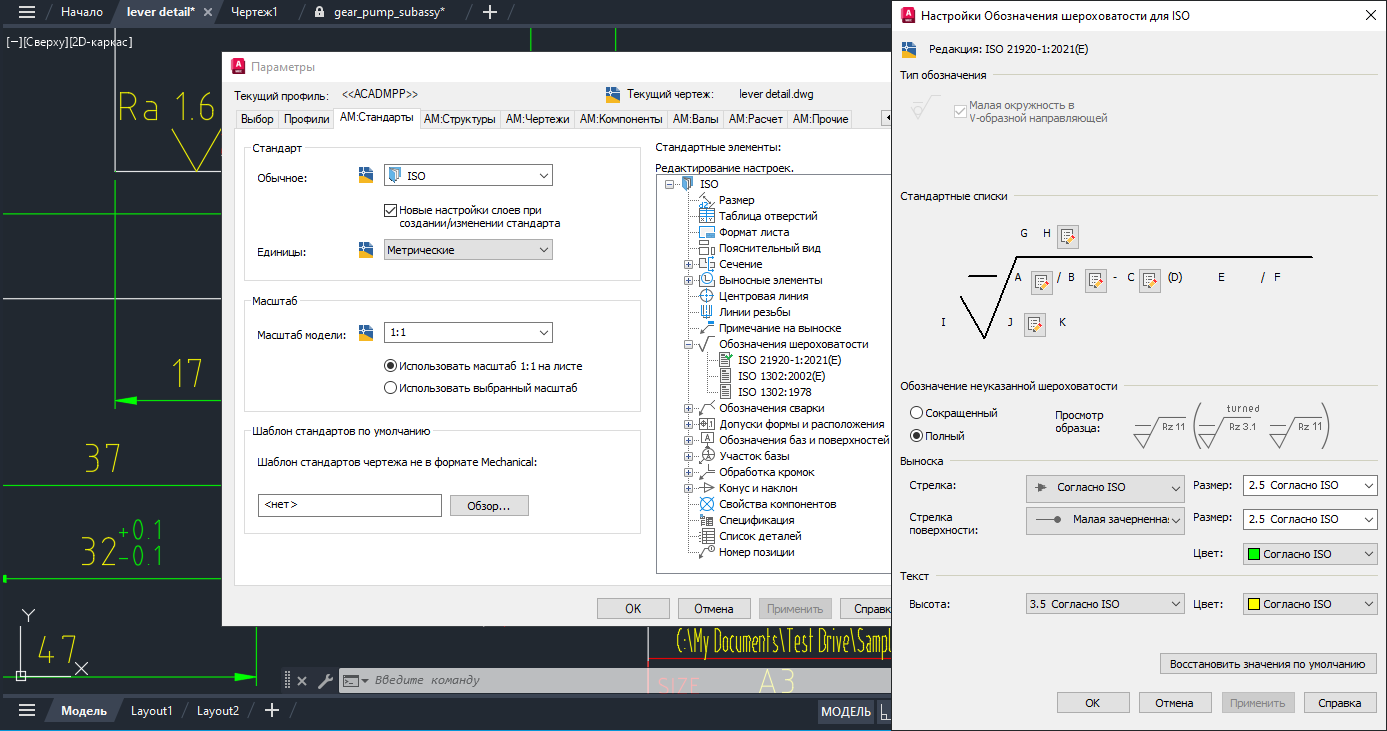Screen dimensions: 1387x731
Task: Add a new layout with plus icon
Action: tap(271, 711)
